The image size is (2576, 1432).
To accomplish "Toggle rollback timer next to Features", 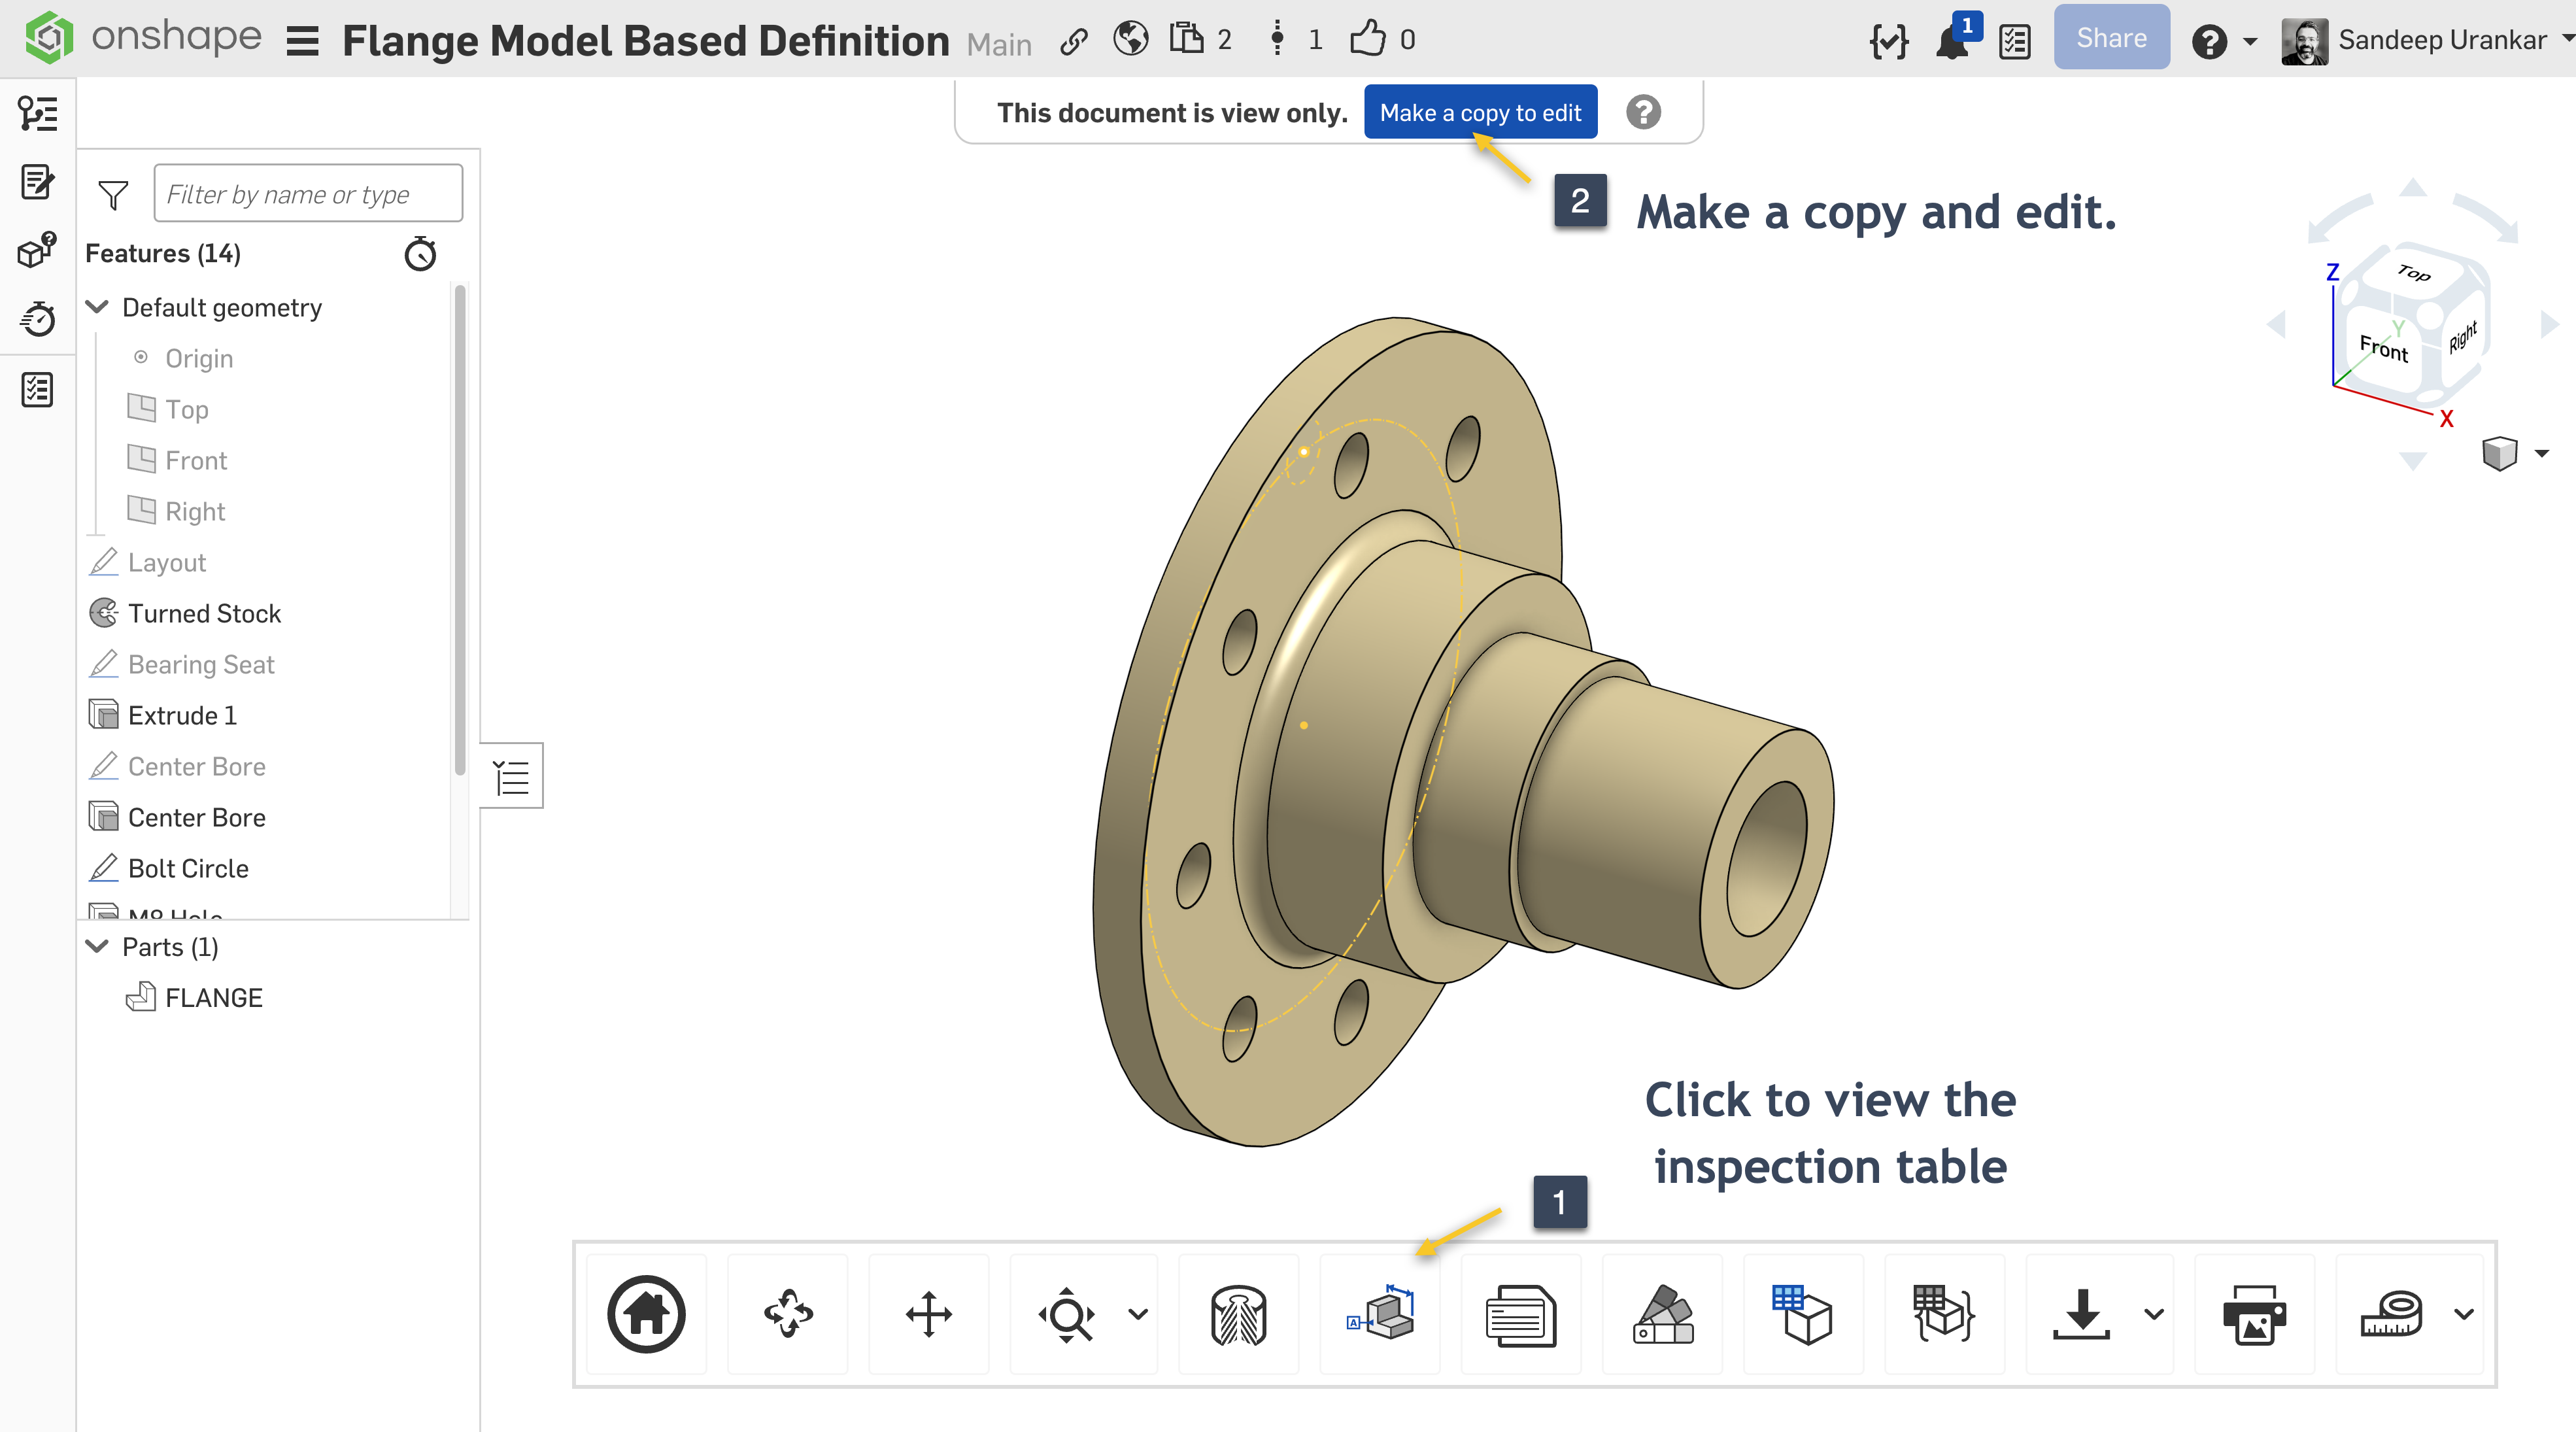I will (420, 254).
